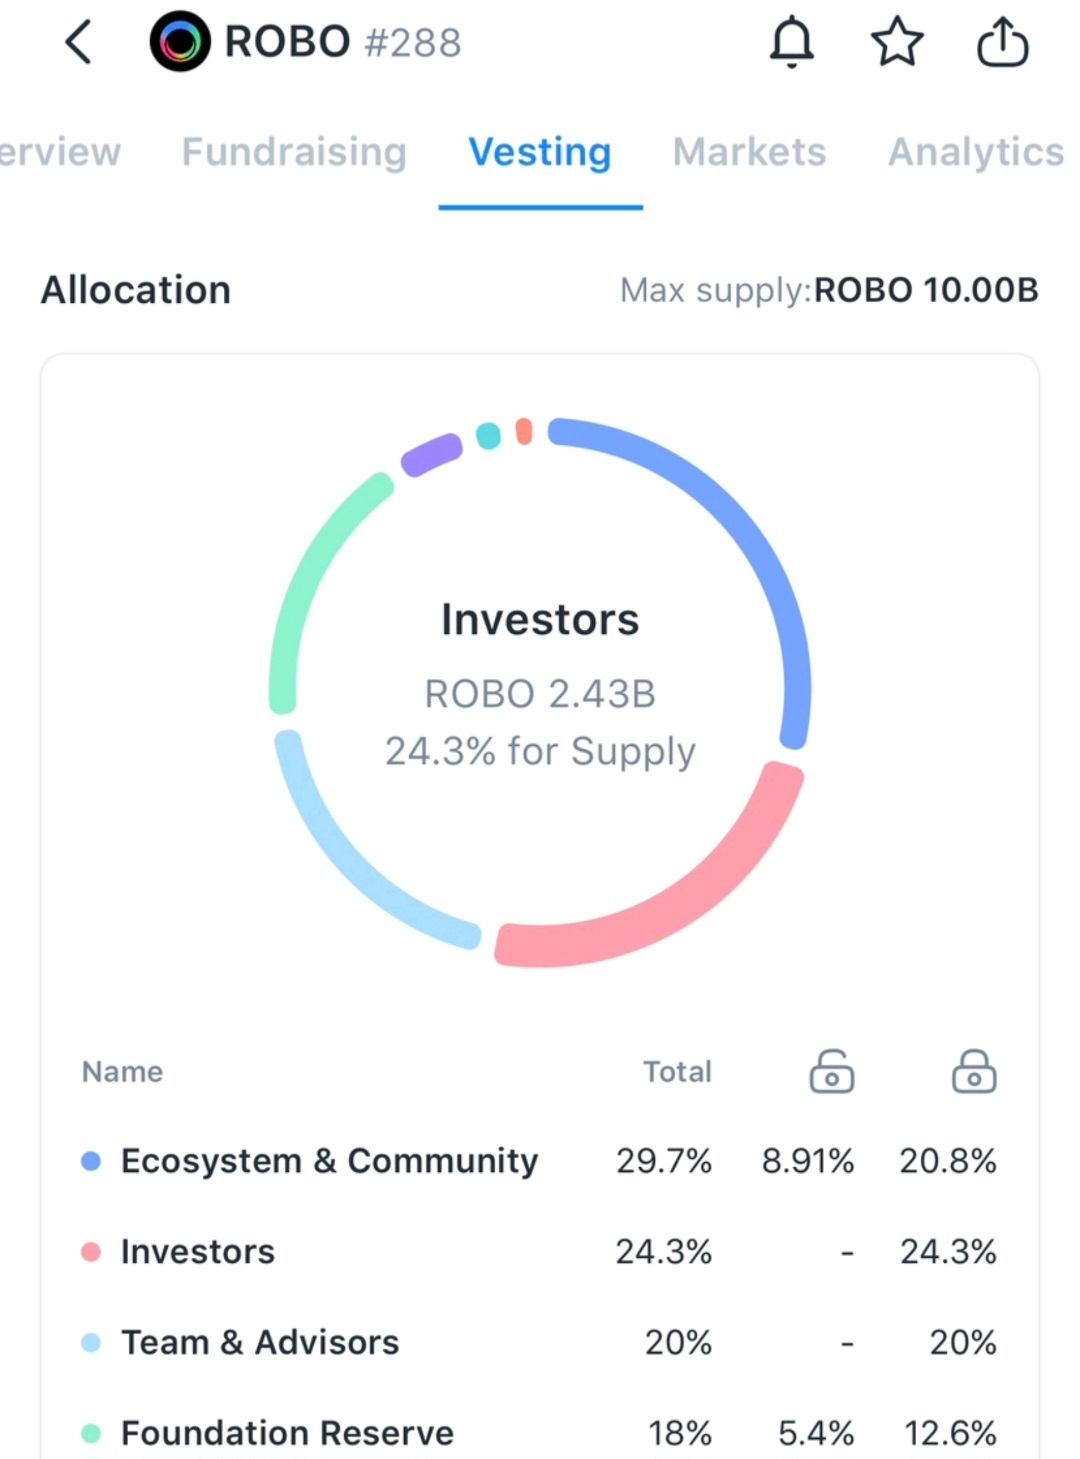This screenshot has width=1080, height=1459.
Task: Tap the unlocked column lock icon
Action: coord(831,1071)
